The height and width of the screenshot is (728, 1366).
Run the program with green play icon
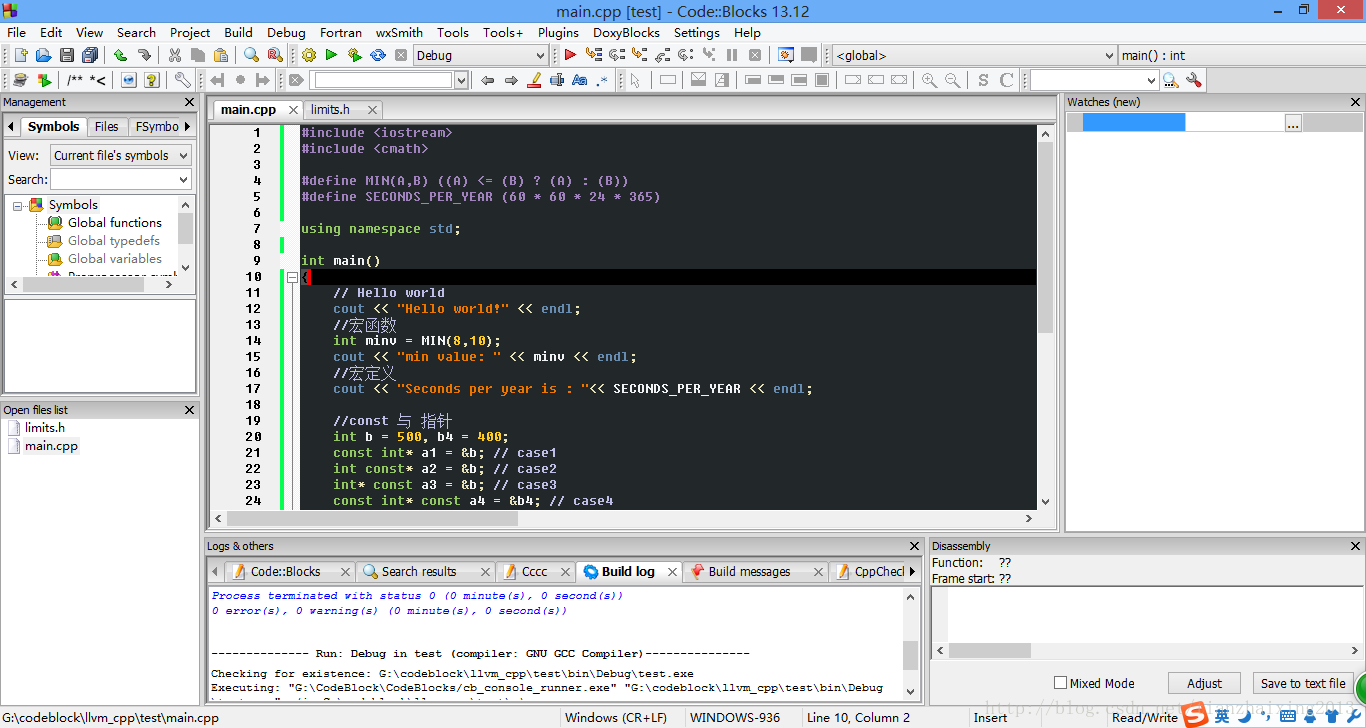331,56
